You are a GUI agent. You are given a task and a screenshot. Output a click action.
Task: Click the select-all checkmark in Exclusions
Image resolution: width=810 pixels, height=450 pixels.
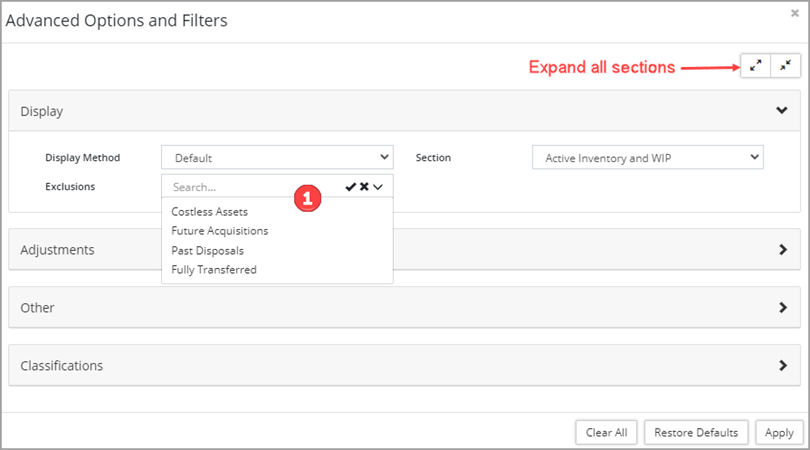click(x=351, y=187)
